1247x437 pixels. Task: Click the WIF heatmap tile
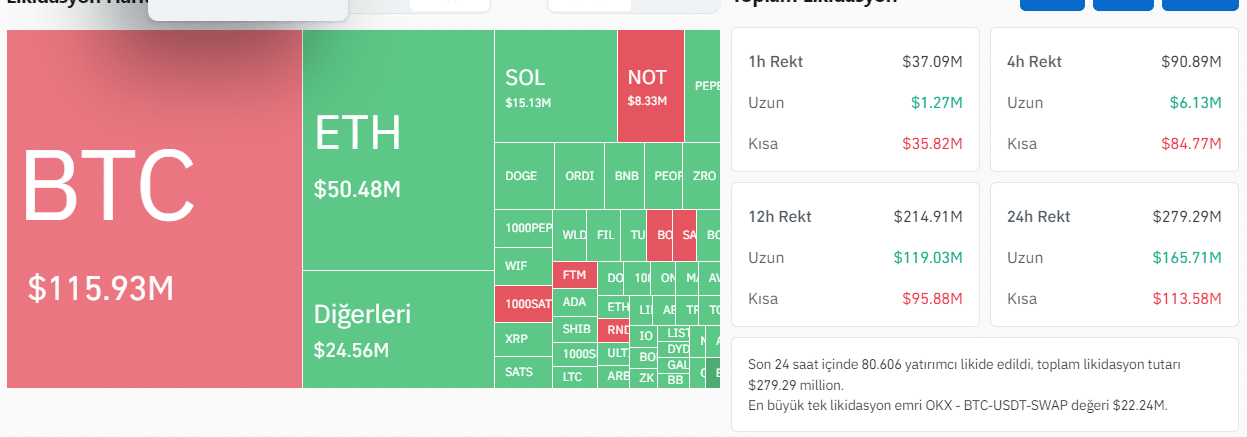[517, 266]
